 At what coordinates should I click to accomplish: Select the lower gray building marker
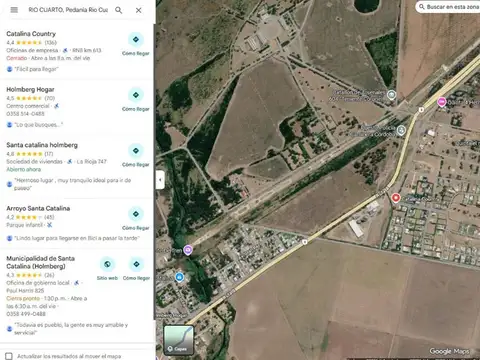point(401,130)
